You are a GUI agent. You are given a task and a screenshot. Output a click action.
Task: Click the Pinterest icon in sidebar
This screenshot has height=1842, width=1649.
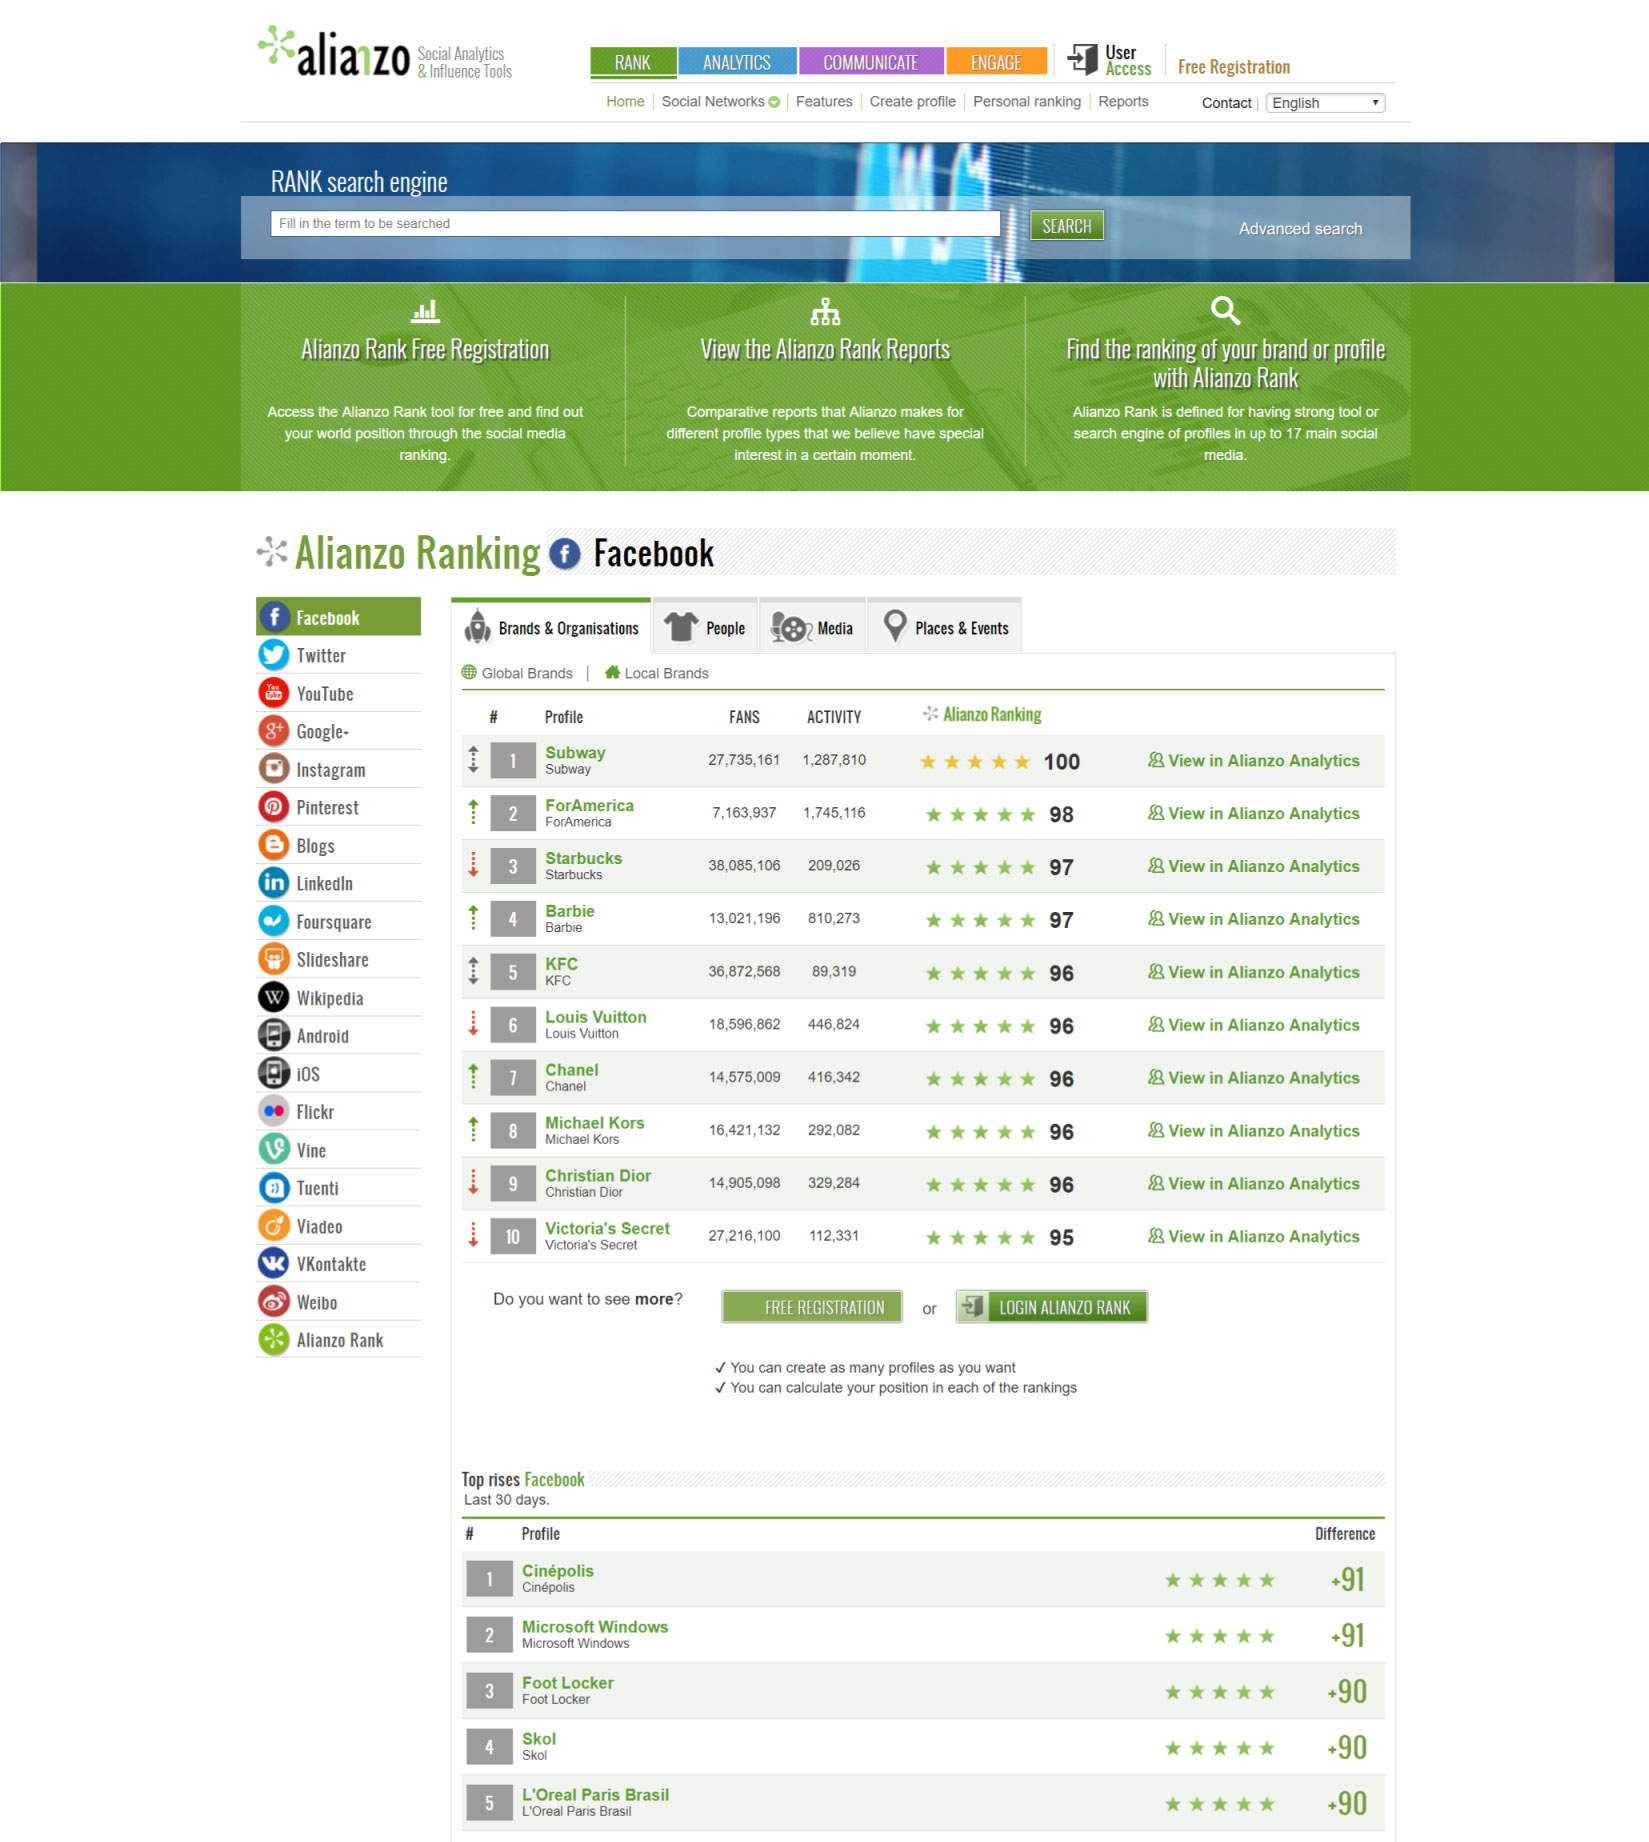point(273,807)
